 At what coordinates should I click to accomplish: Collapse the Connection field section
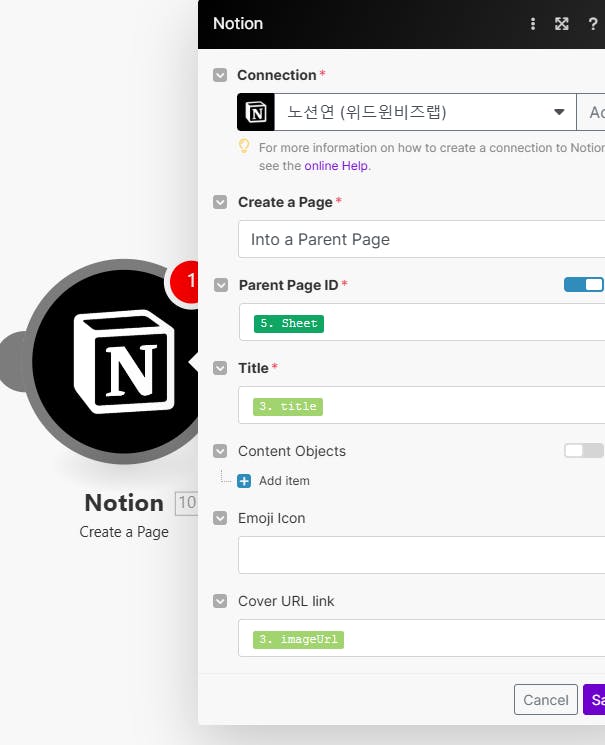tap(220, 75)
